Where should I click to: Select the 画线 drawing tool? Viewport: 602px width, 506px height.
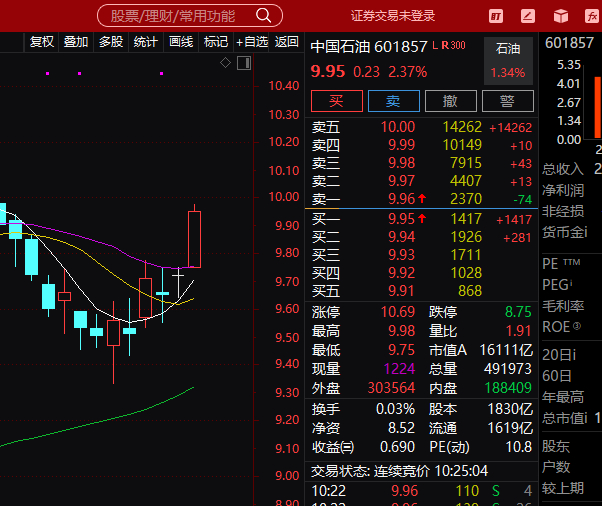(x=181, y=41)
